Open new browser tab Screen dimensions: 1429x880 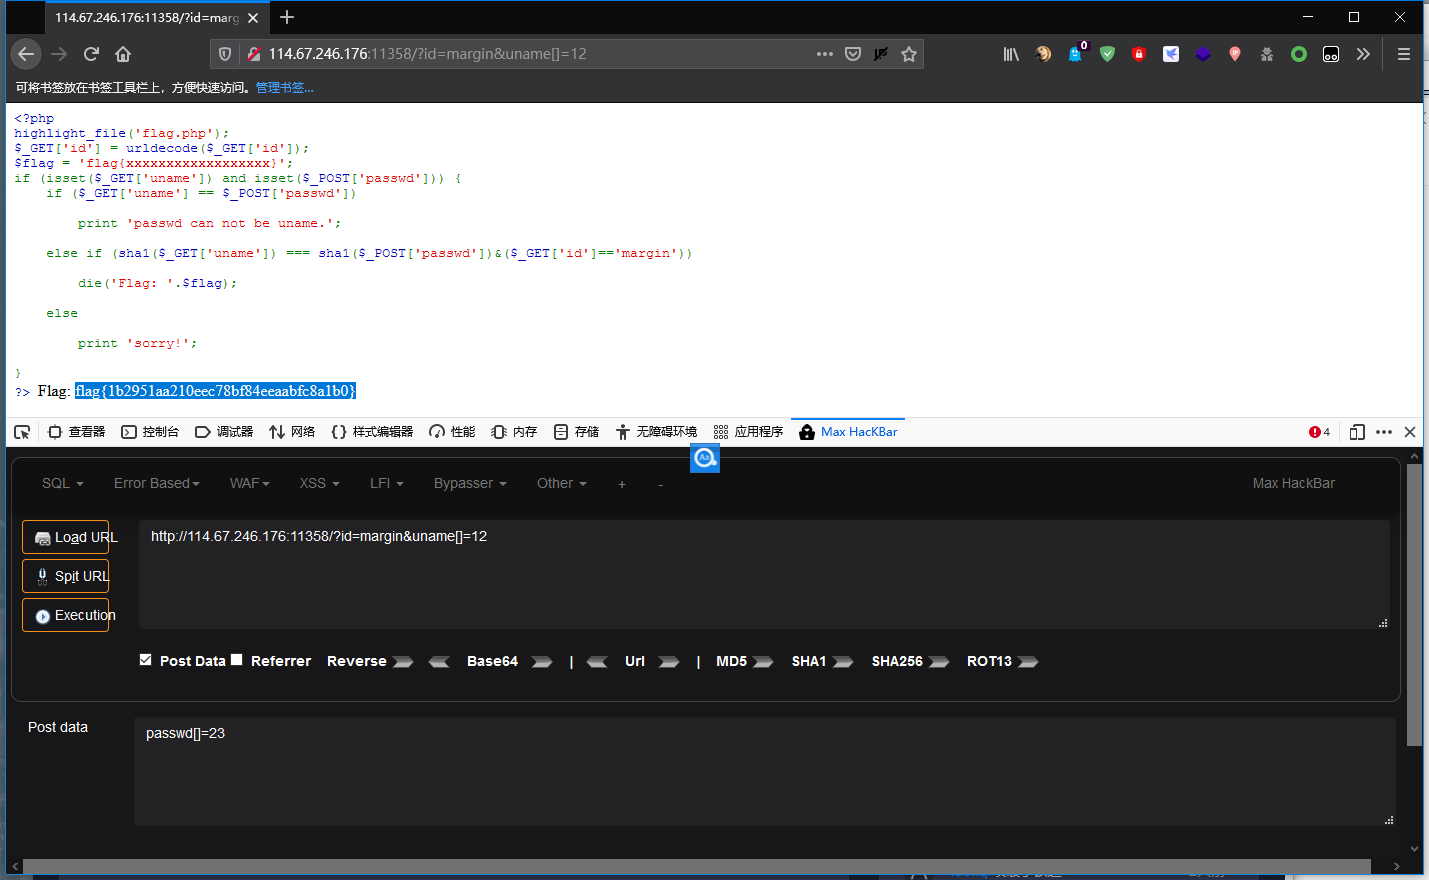[287, 17]
